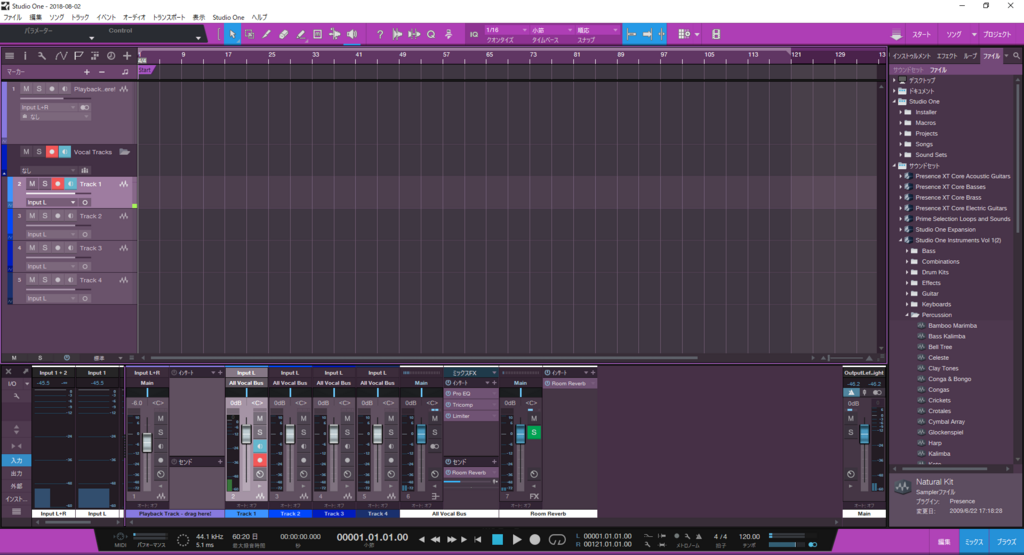Toggle the Loop button in transport
Screen dimensions: 1024x555
click(x=557, y=539)
